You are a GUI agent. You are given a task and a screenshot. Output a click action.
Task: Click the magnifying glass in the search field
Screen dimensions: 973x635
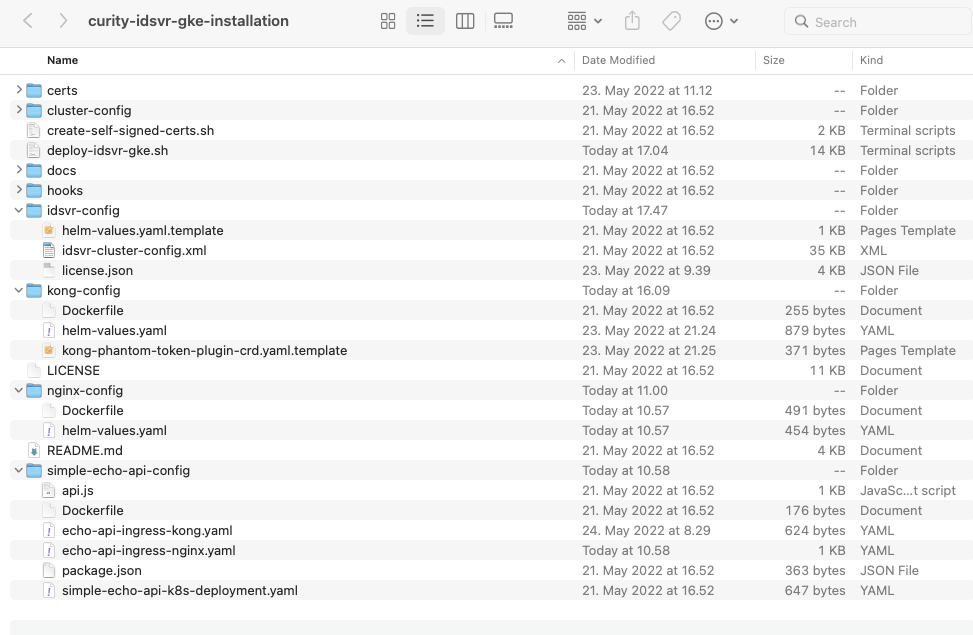802,21
